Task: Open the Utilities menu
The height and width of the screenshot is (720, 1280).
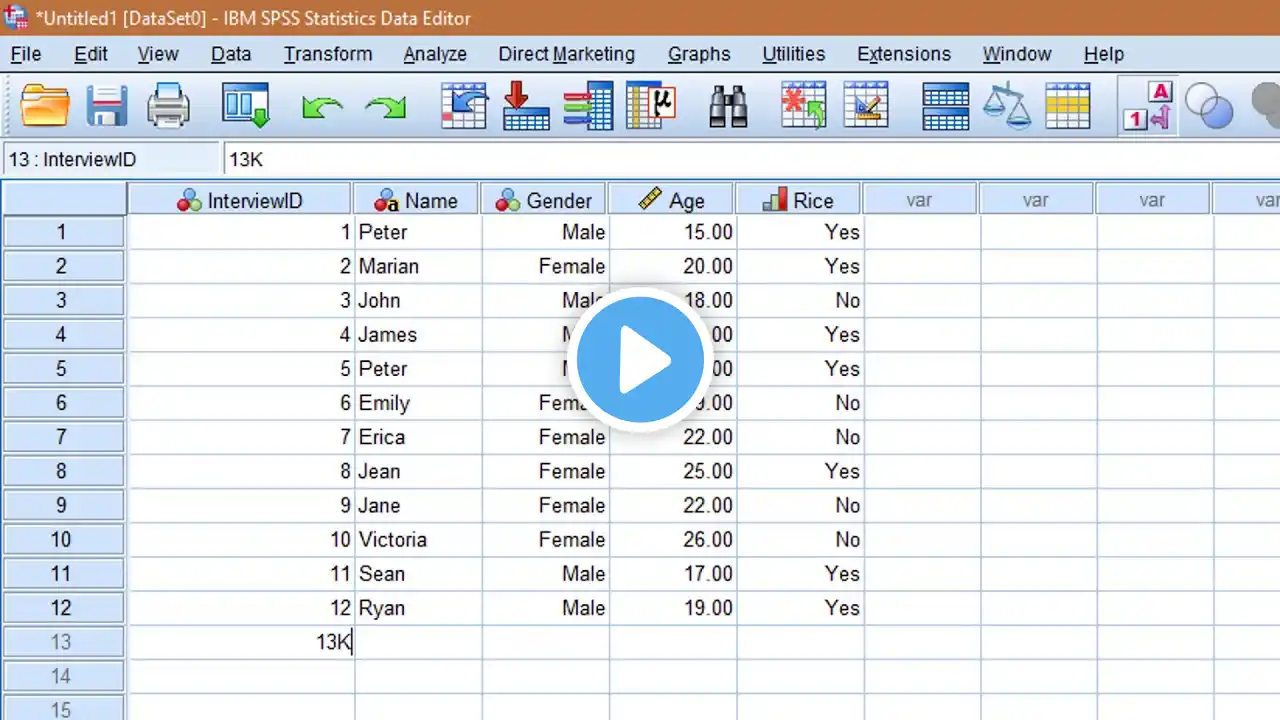Action: (794, 54)
